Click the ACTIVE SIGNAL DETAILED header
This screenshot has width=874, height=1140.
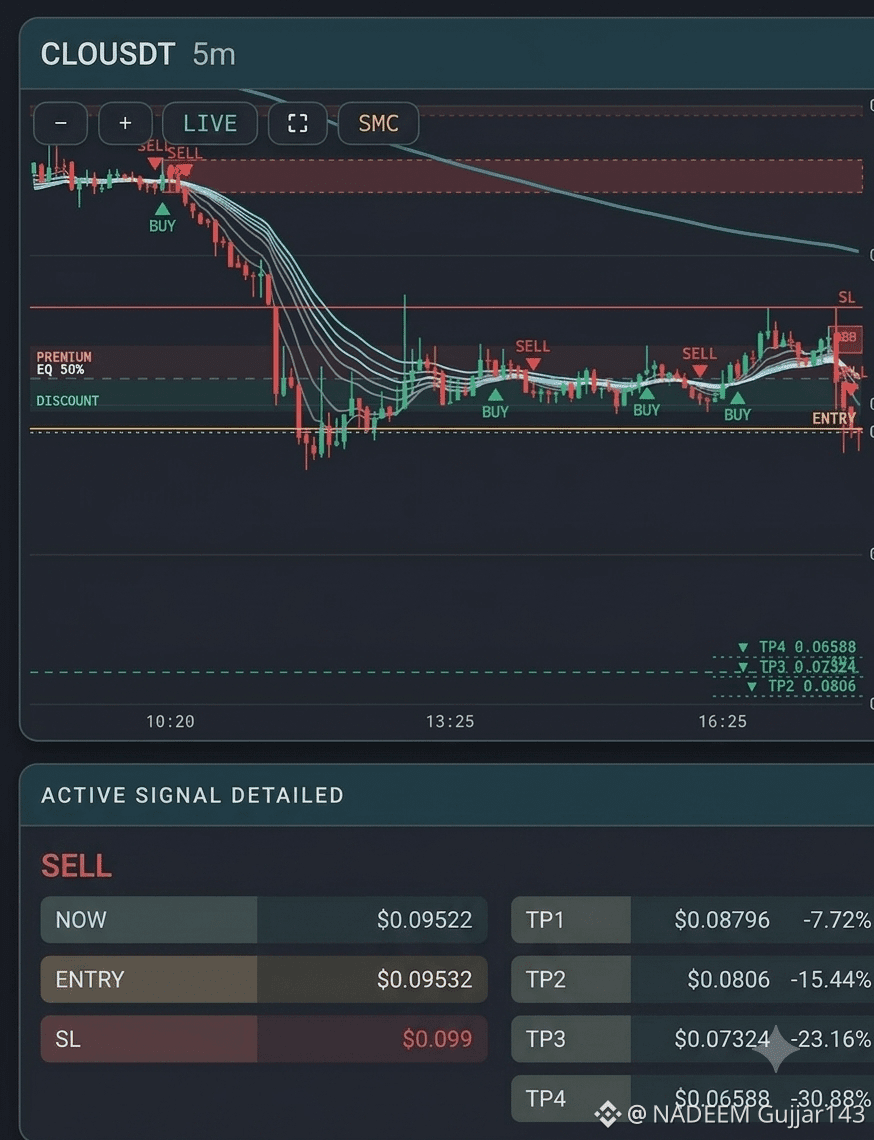192,795
